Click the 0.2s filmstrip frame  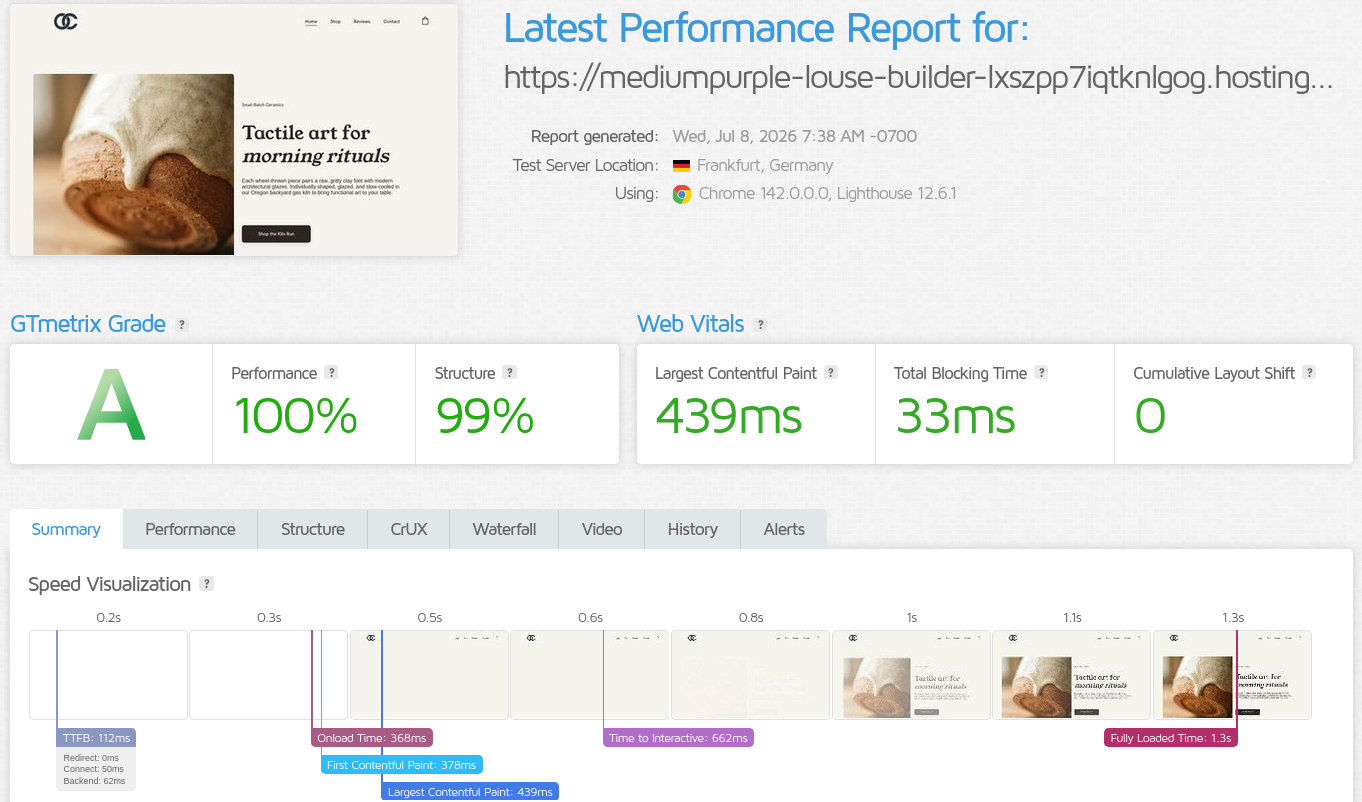[108, 675]
